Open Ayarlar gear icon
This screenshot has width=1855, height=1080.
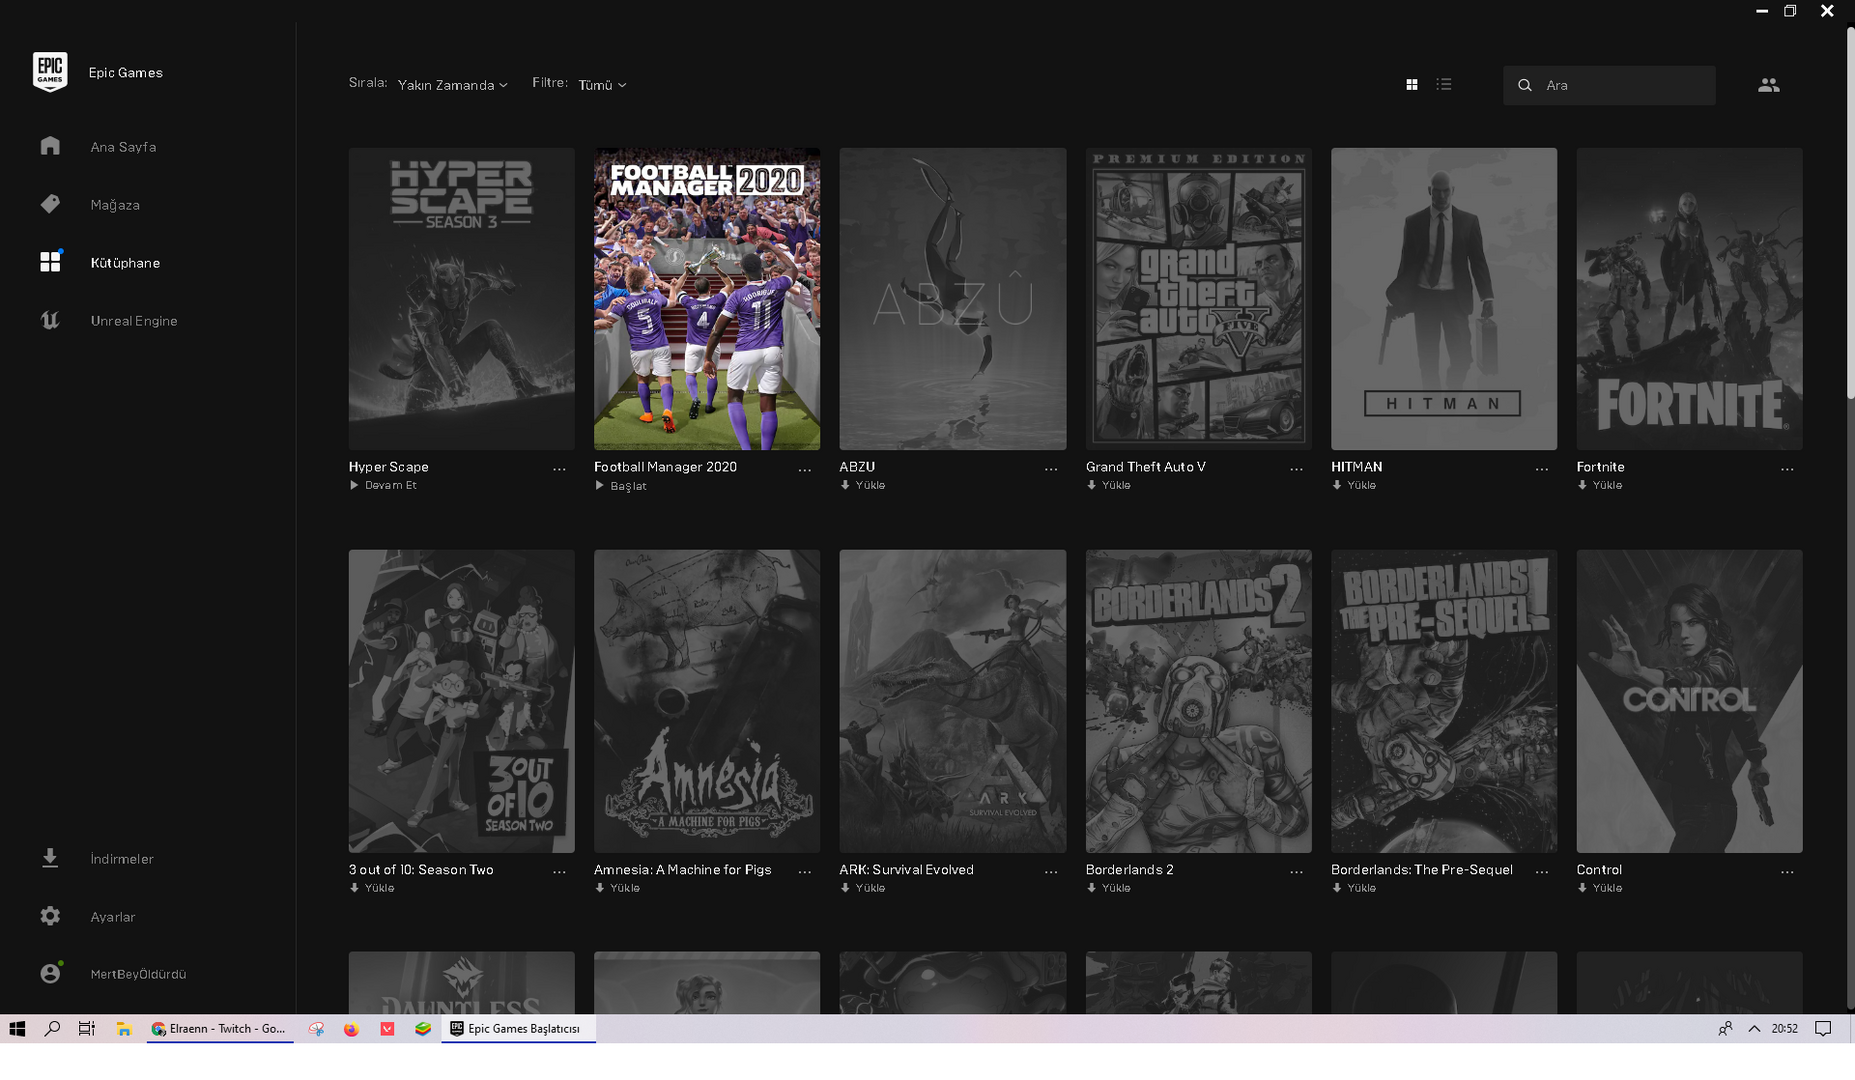tap(50, 916)
